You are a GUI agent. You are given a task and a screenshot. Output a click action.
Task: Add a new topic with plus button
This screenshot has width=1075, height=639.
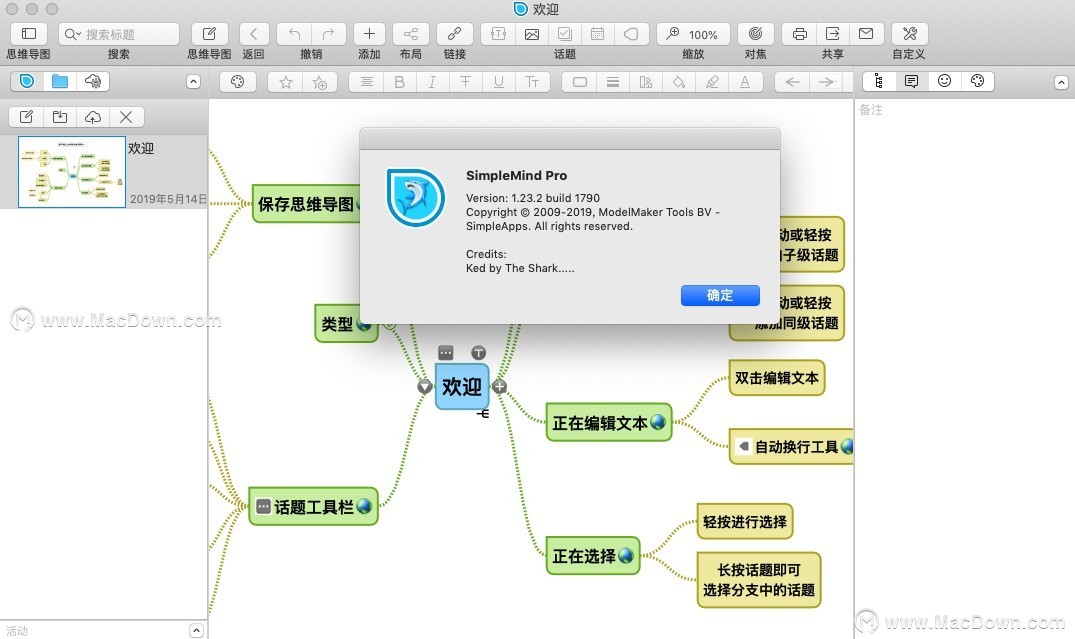tap(369, 34)
